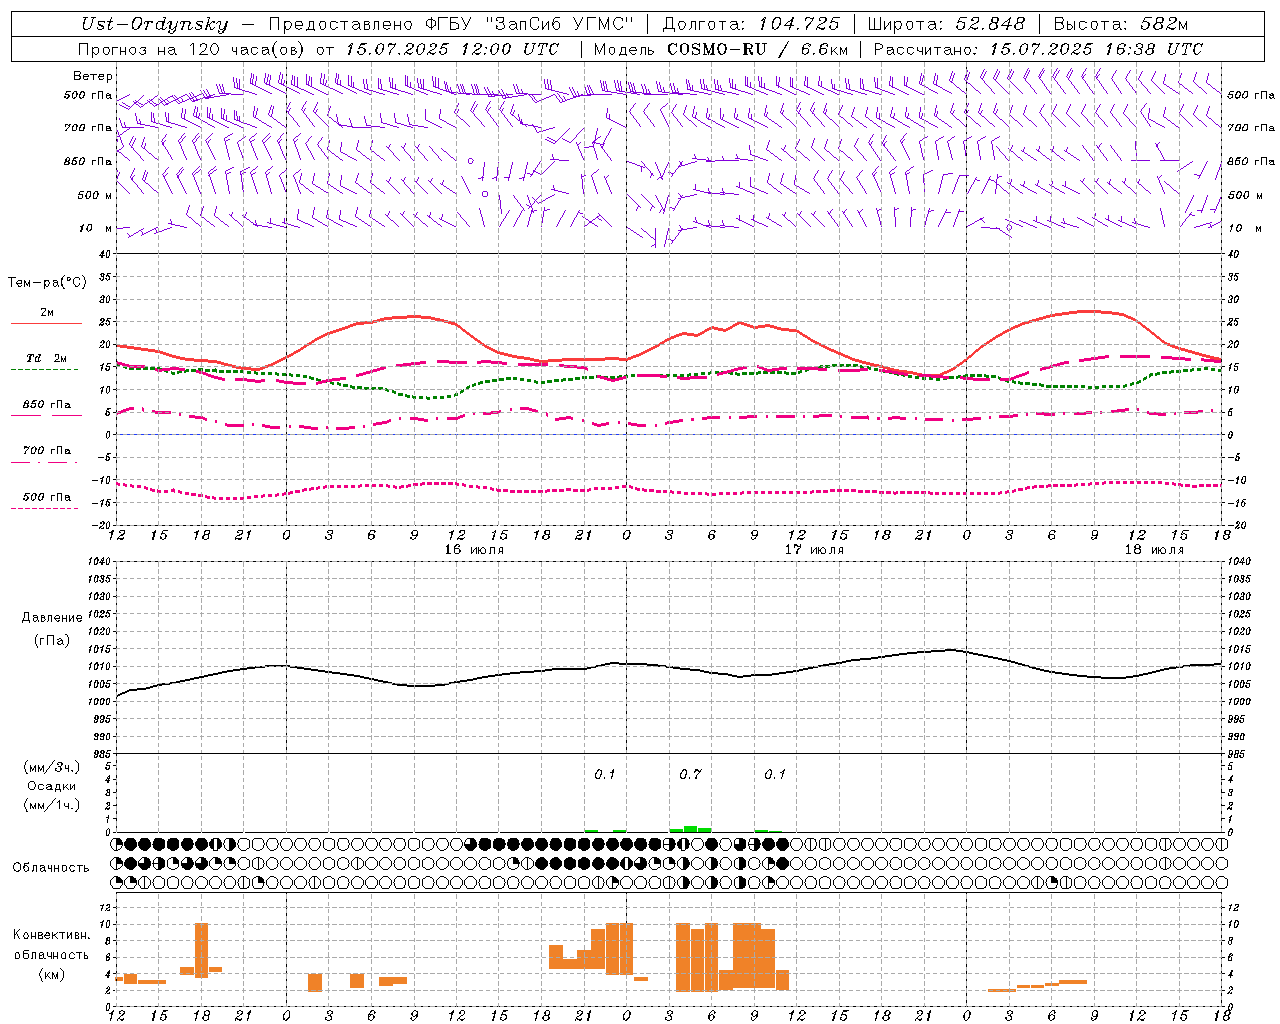Viewport: 1280px width, 1024px height.
Task: Click the legend line sample under Td 2м
Action: pyautogui.click(x=45, y=370)
